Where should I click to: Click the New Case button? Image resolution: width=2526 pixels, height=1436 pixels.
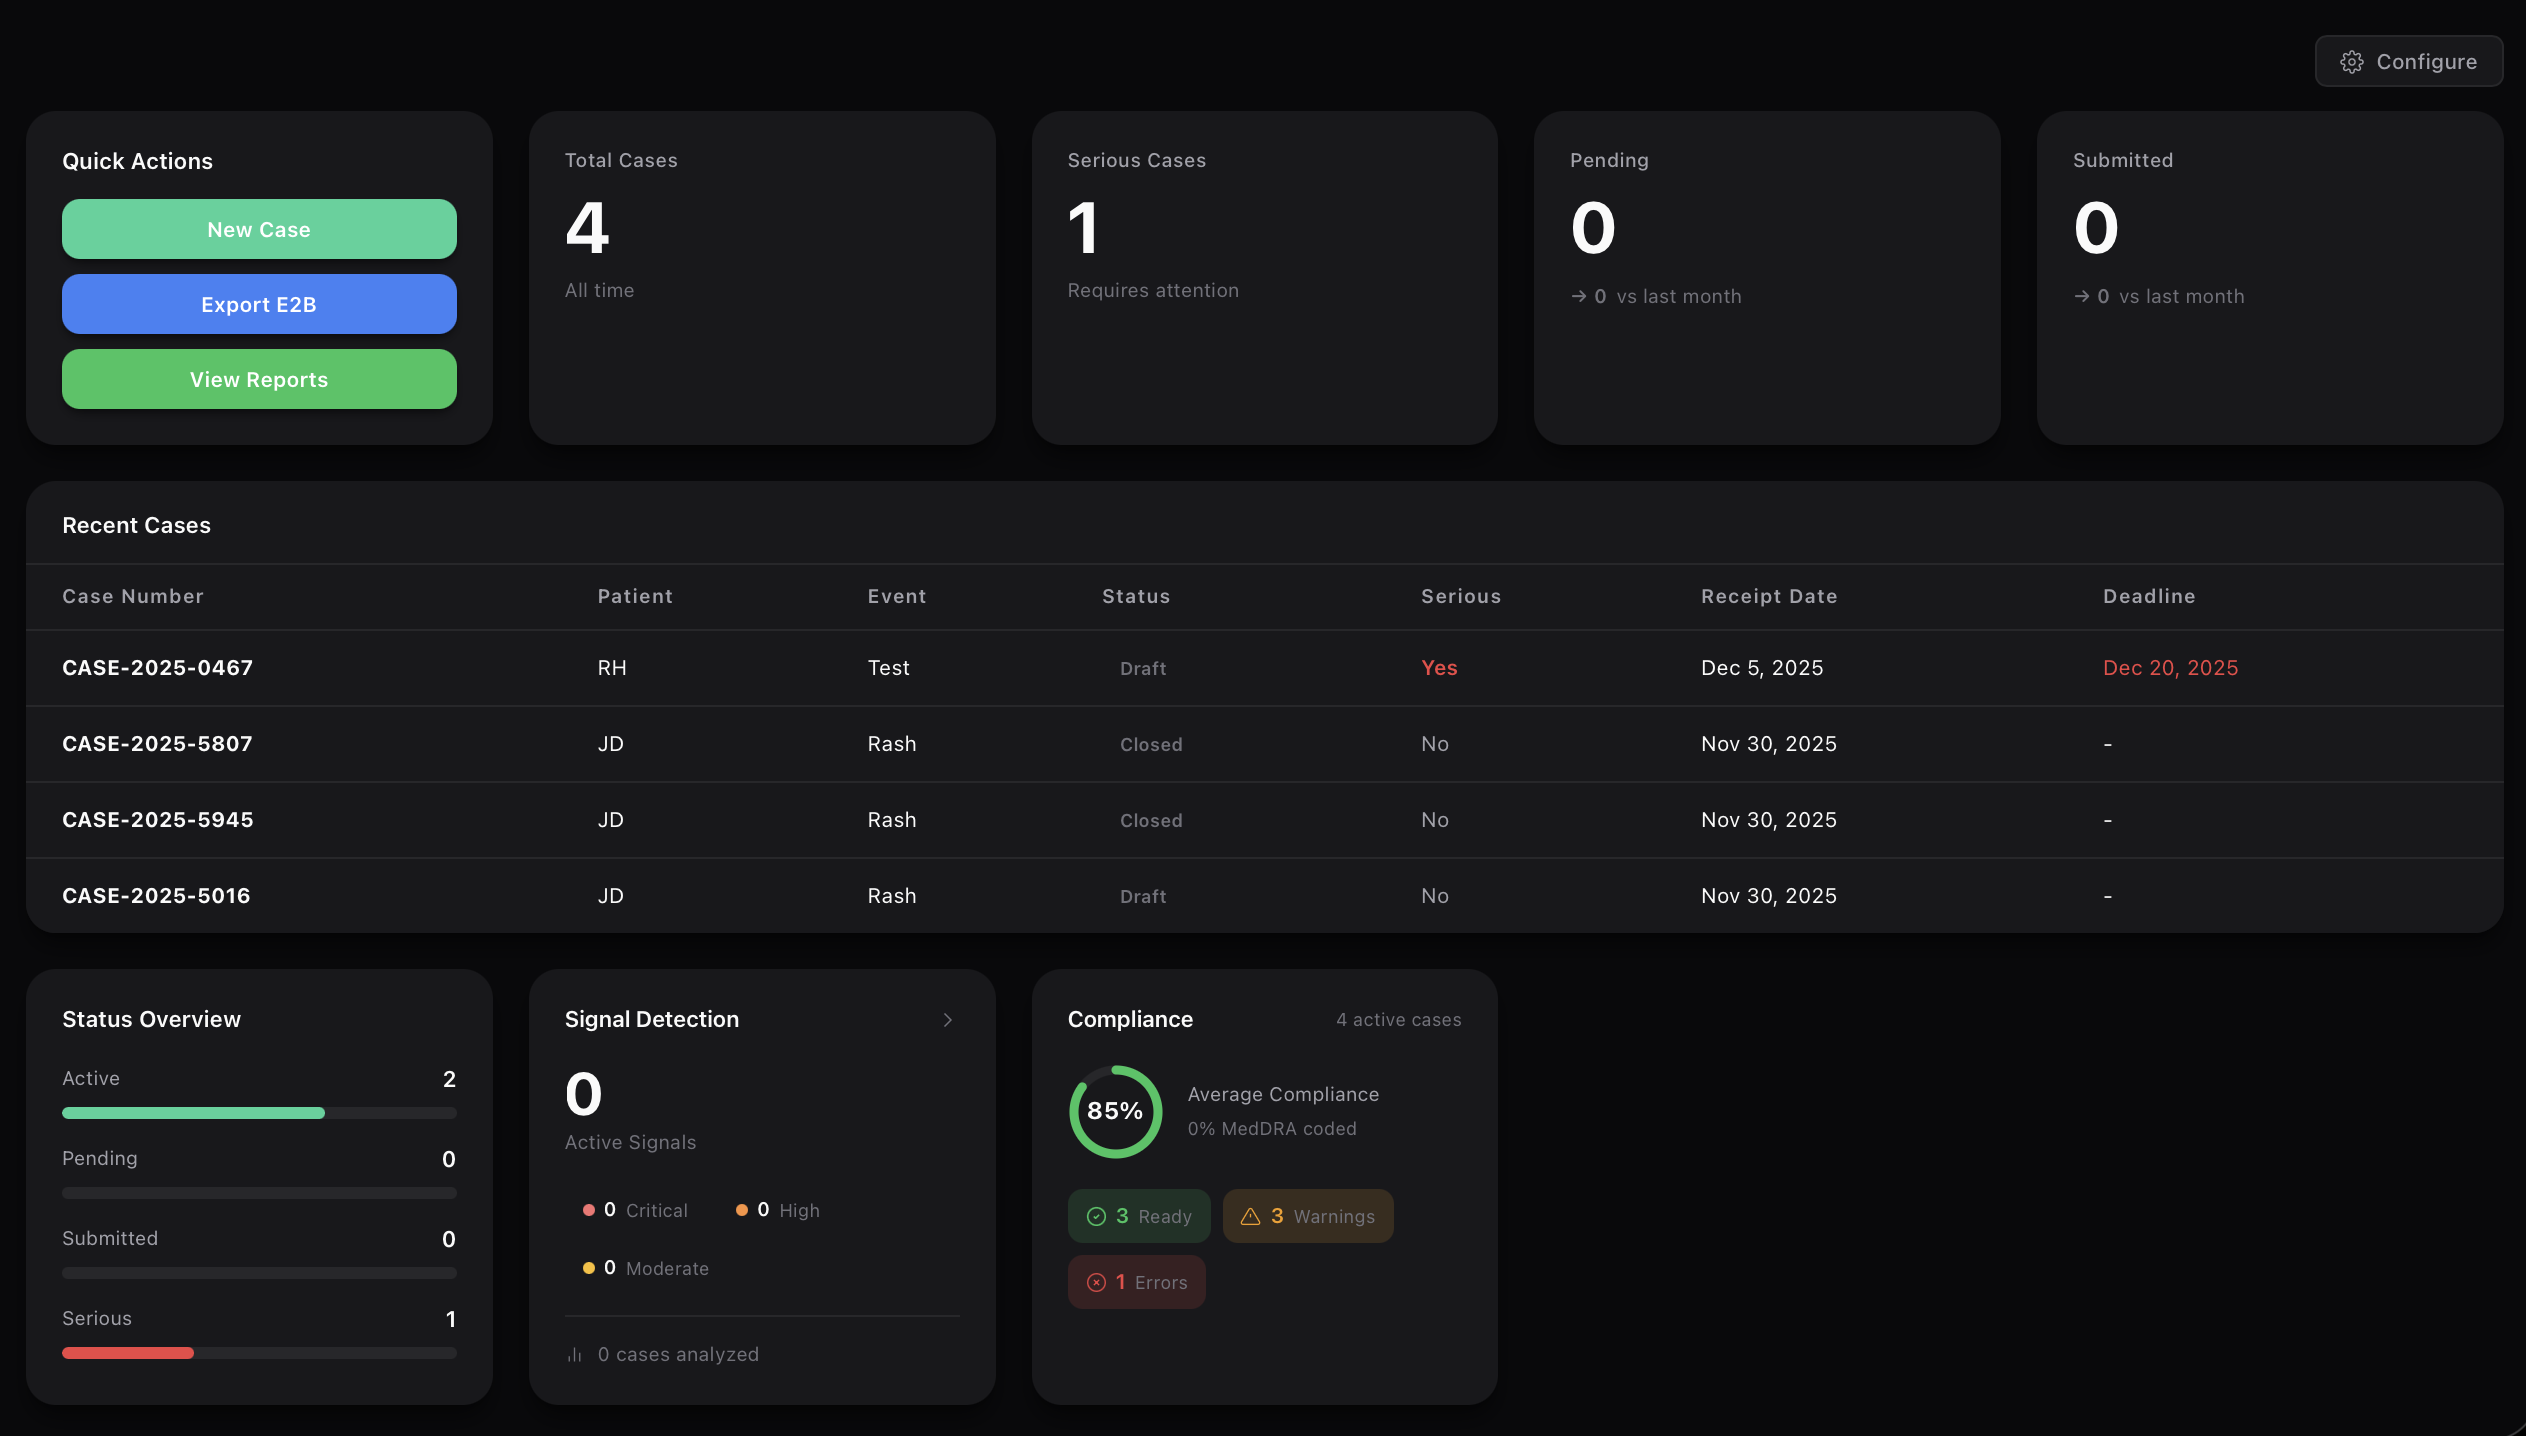tap(259, 229)
